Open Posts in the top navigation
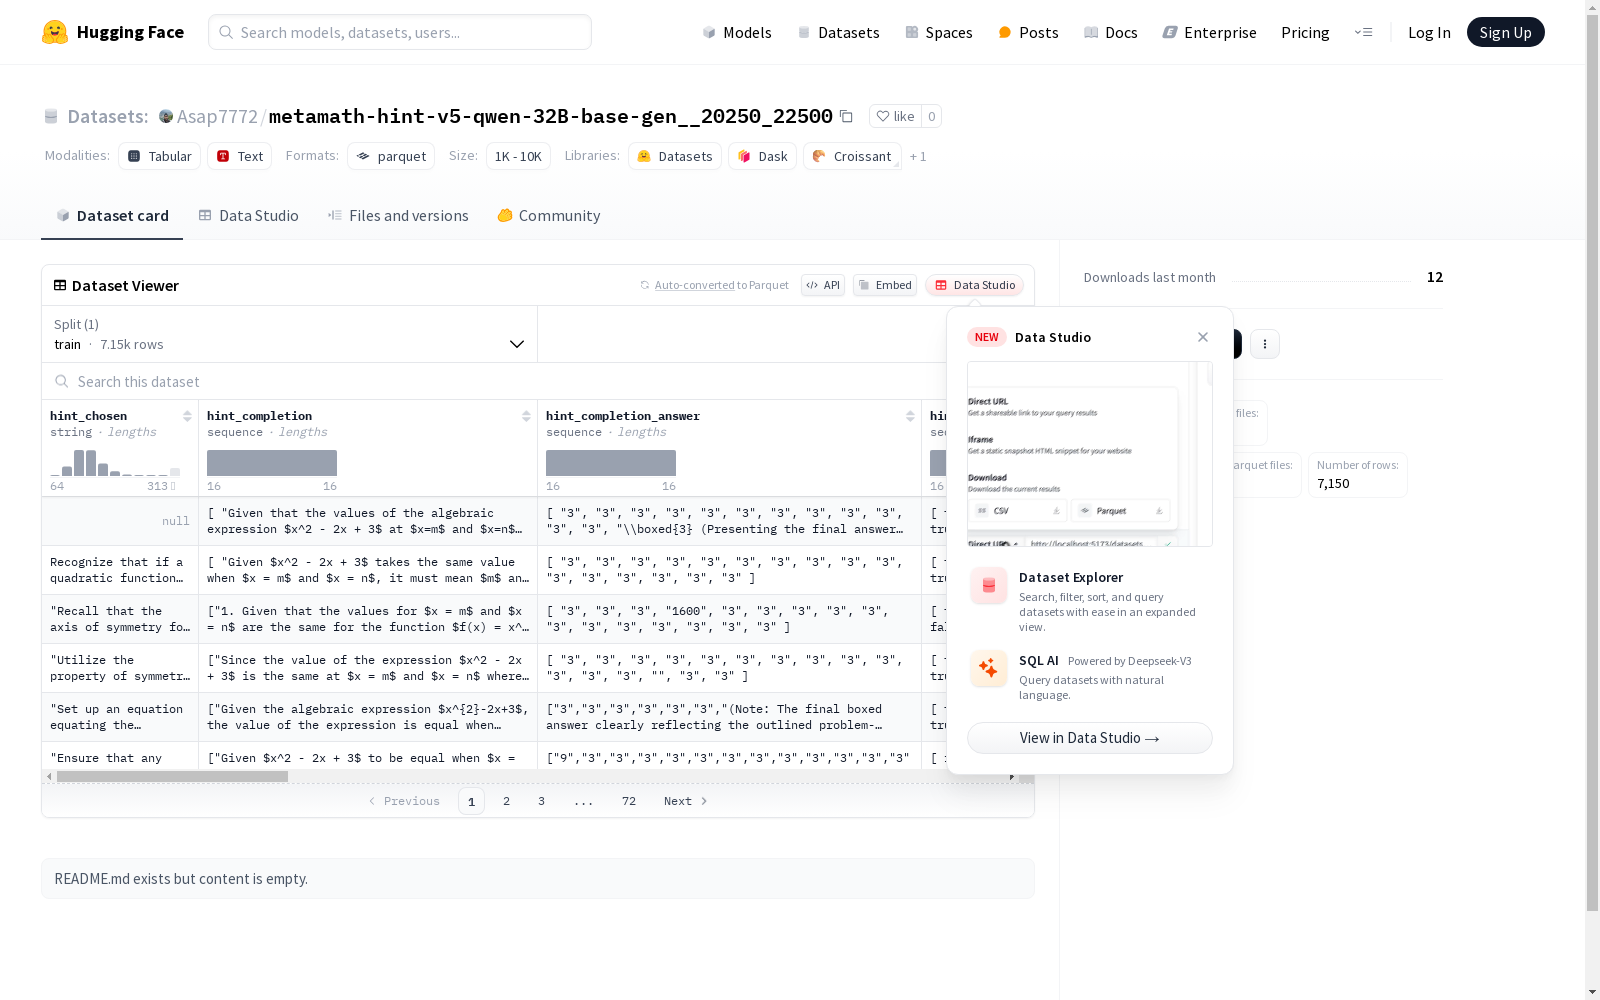This screenshot has width=1600, height=1000. tap(1029, 32)
